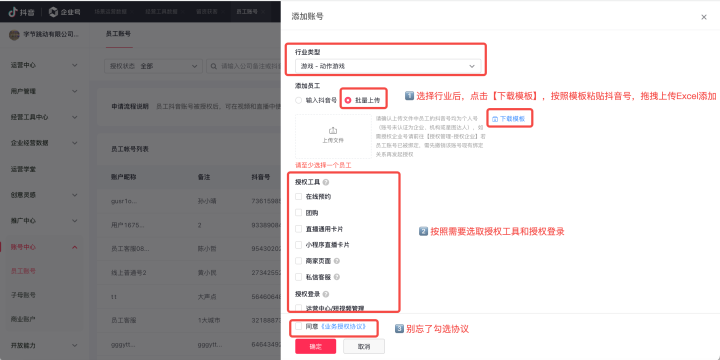The height and width of the screenshot is (360, 720).
Task: Open 运营学堂 in the sidebar
Action: point(23,169)
